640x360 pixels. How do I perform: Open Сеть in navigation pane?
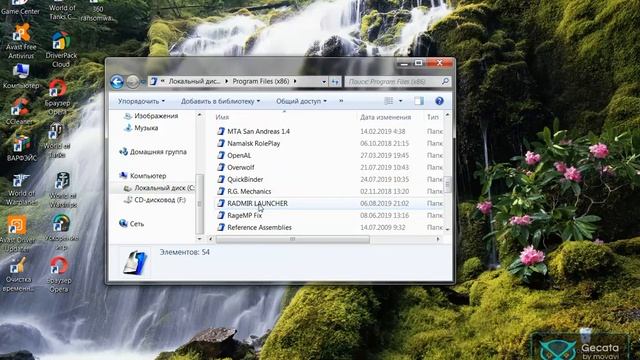pos(131,224)
